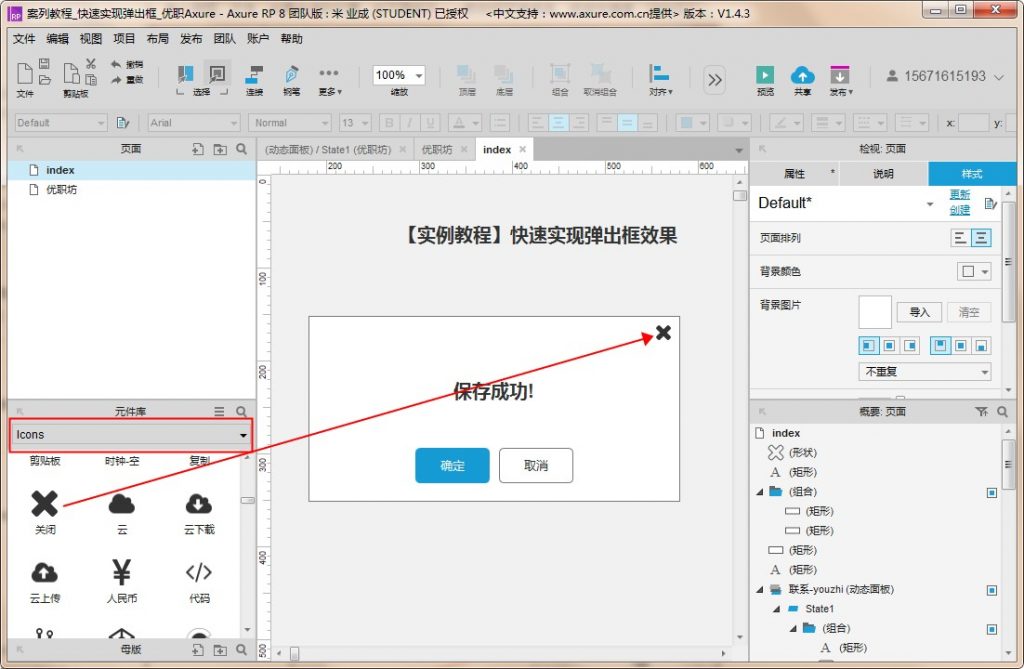Switch to the 优职坊 tab
1024x669 pixels.
[436, 149]
